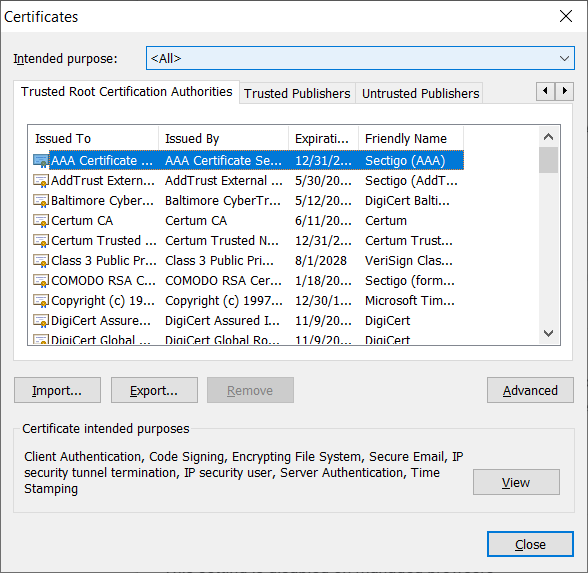Open the Intended purpose dropdown

(x=360, y=58)
